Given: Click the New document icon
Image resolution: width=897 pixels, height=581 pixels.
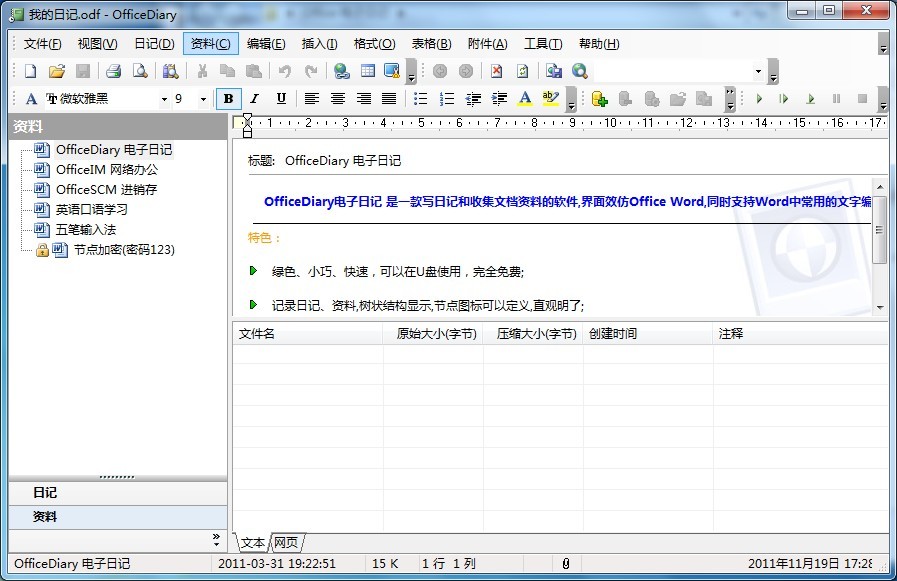Looking at the screenshot, I should click(x=30, y=71).
